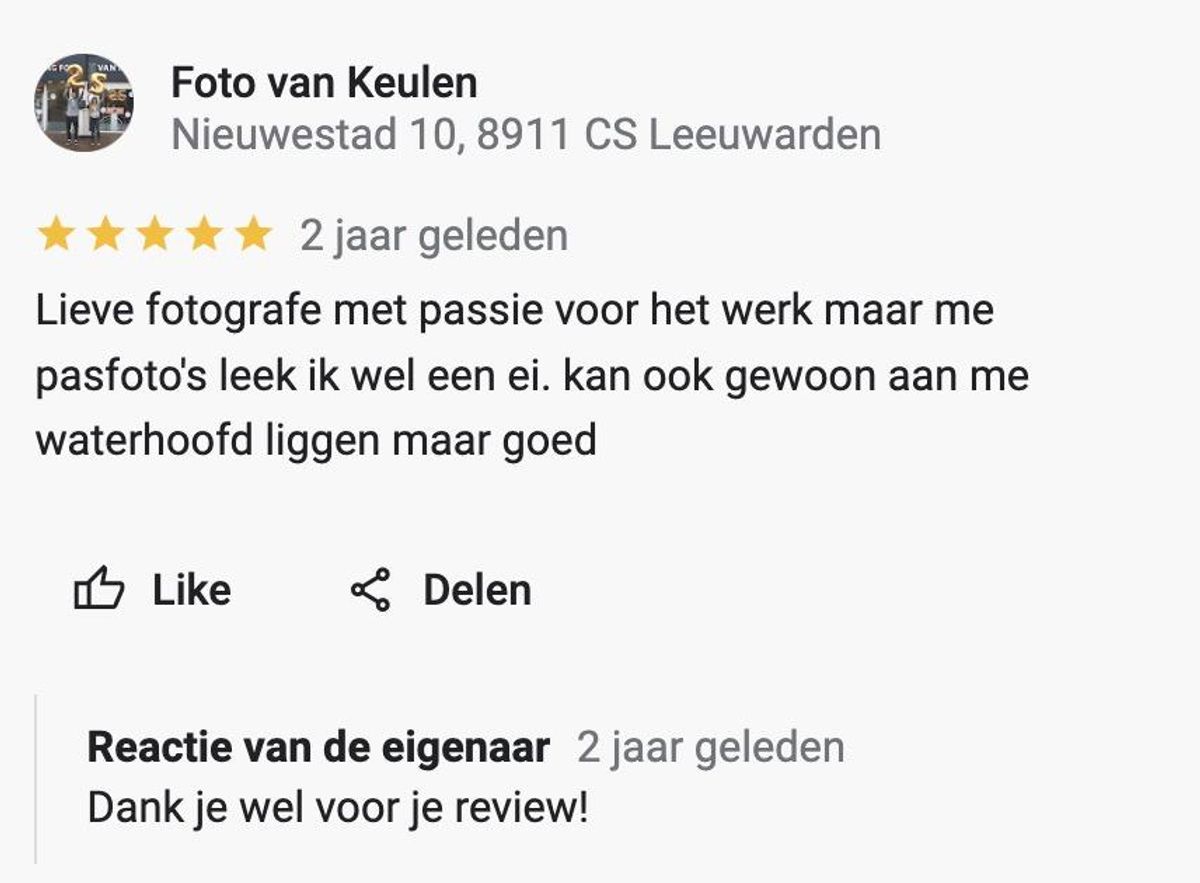The height and width of the screenshot is (883, 1200).
Task: Open the Foto van Keulen profile picture
Action: pos(84,103)
